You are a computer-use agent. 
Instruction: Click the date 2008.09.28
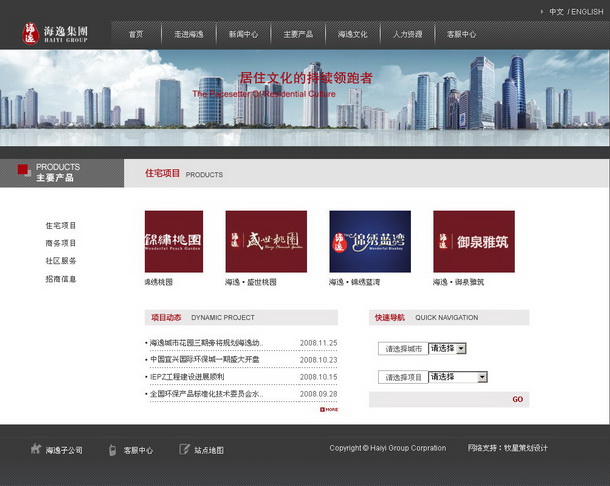point(319,394)
